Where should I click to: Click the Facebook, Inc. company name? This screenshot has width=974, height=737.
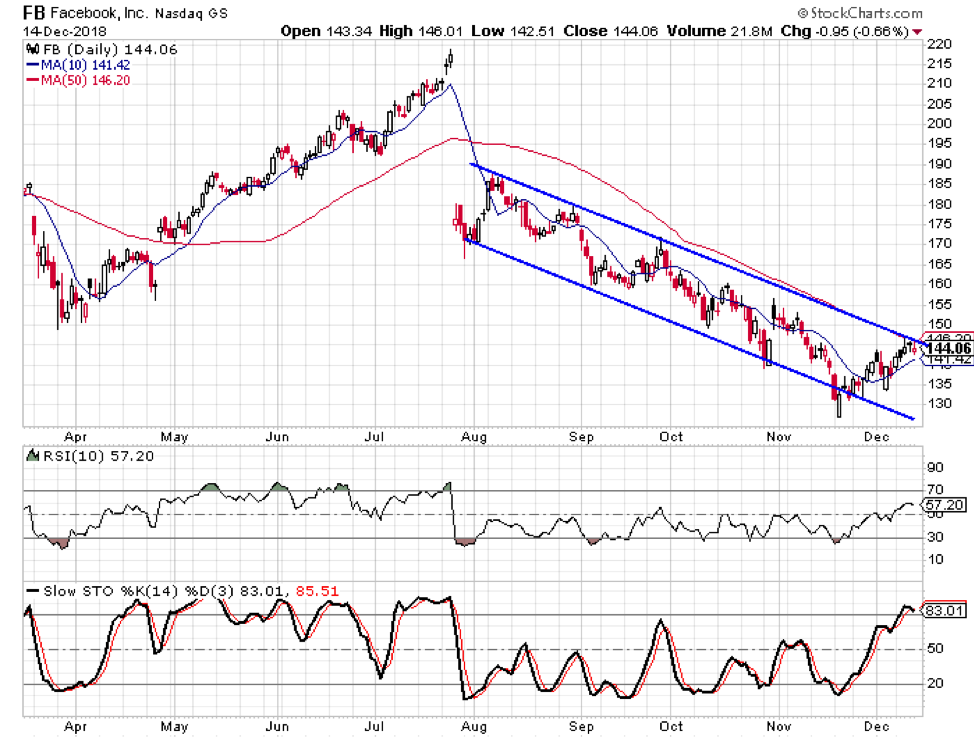coord(99,12)
